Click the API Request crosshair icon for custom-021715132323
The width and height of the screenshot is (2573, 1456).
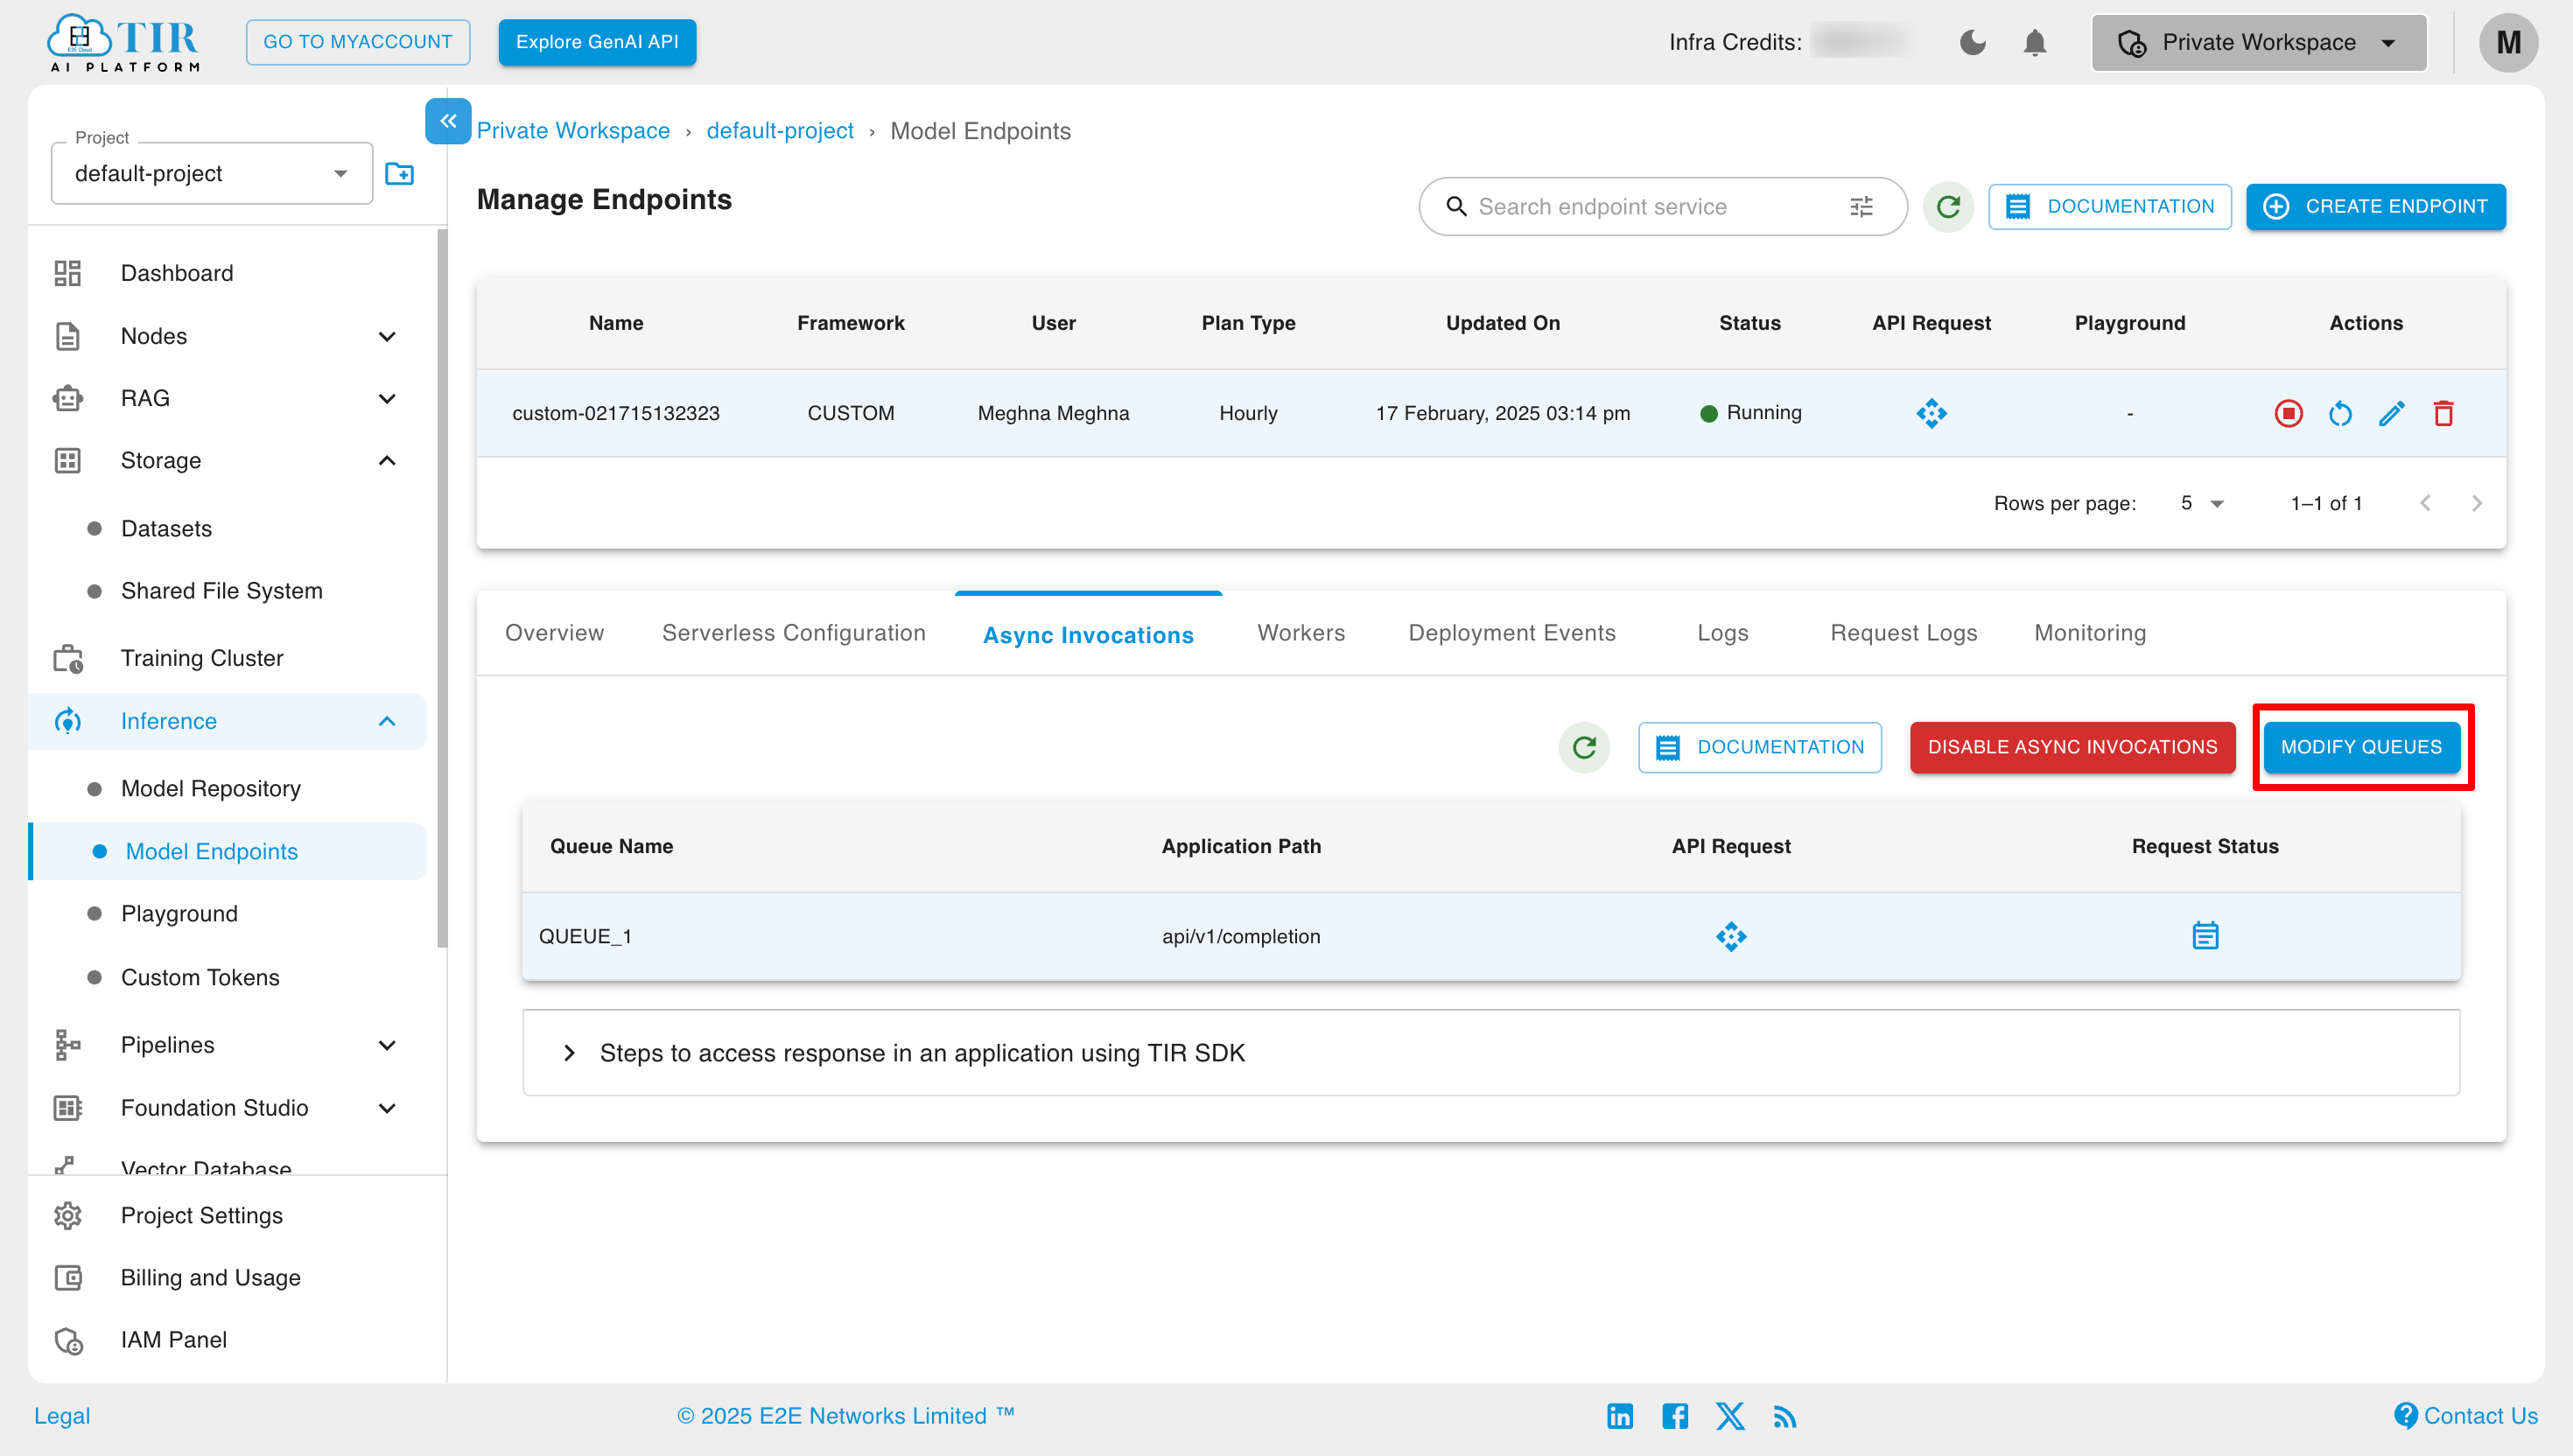coord(1932,414)
